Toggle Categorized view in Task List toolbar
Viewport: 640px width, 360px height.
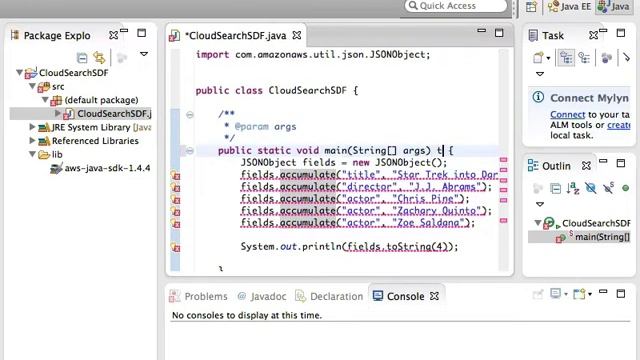pyautogui.click(x=567, y=58)
